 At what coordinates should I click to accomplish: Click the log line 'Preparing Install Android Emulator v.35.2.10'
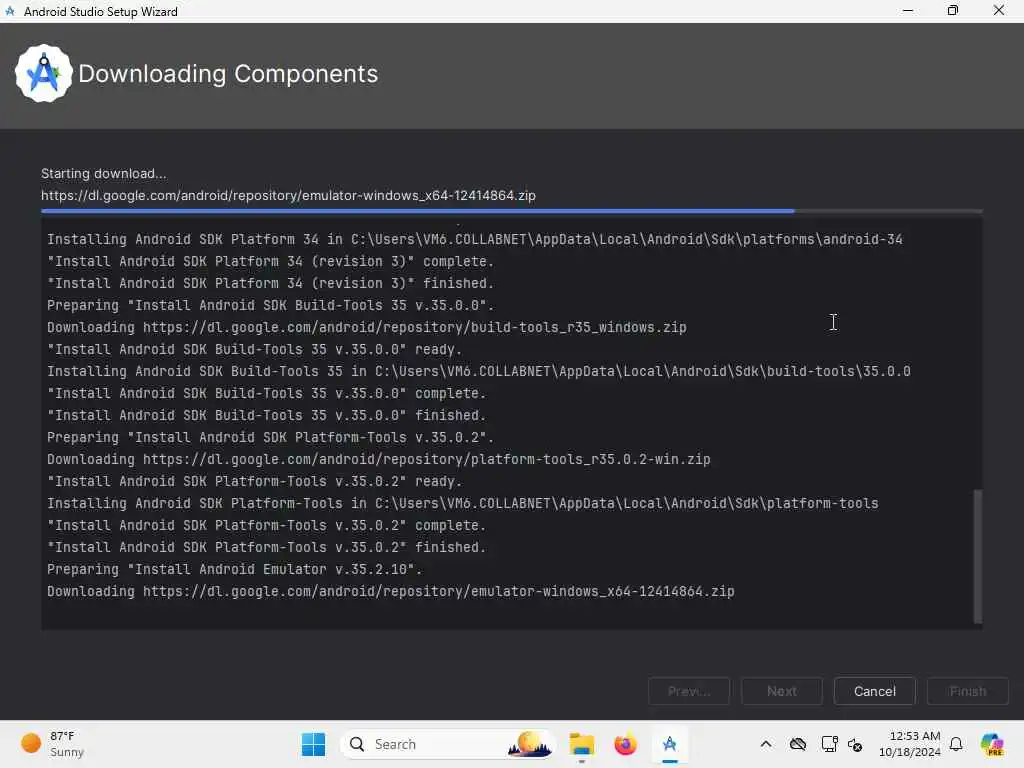click(234, 569)
